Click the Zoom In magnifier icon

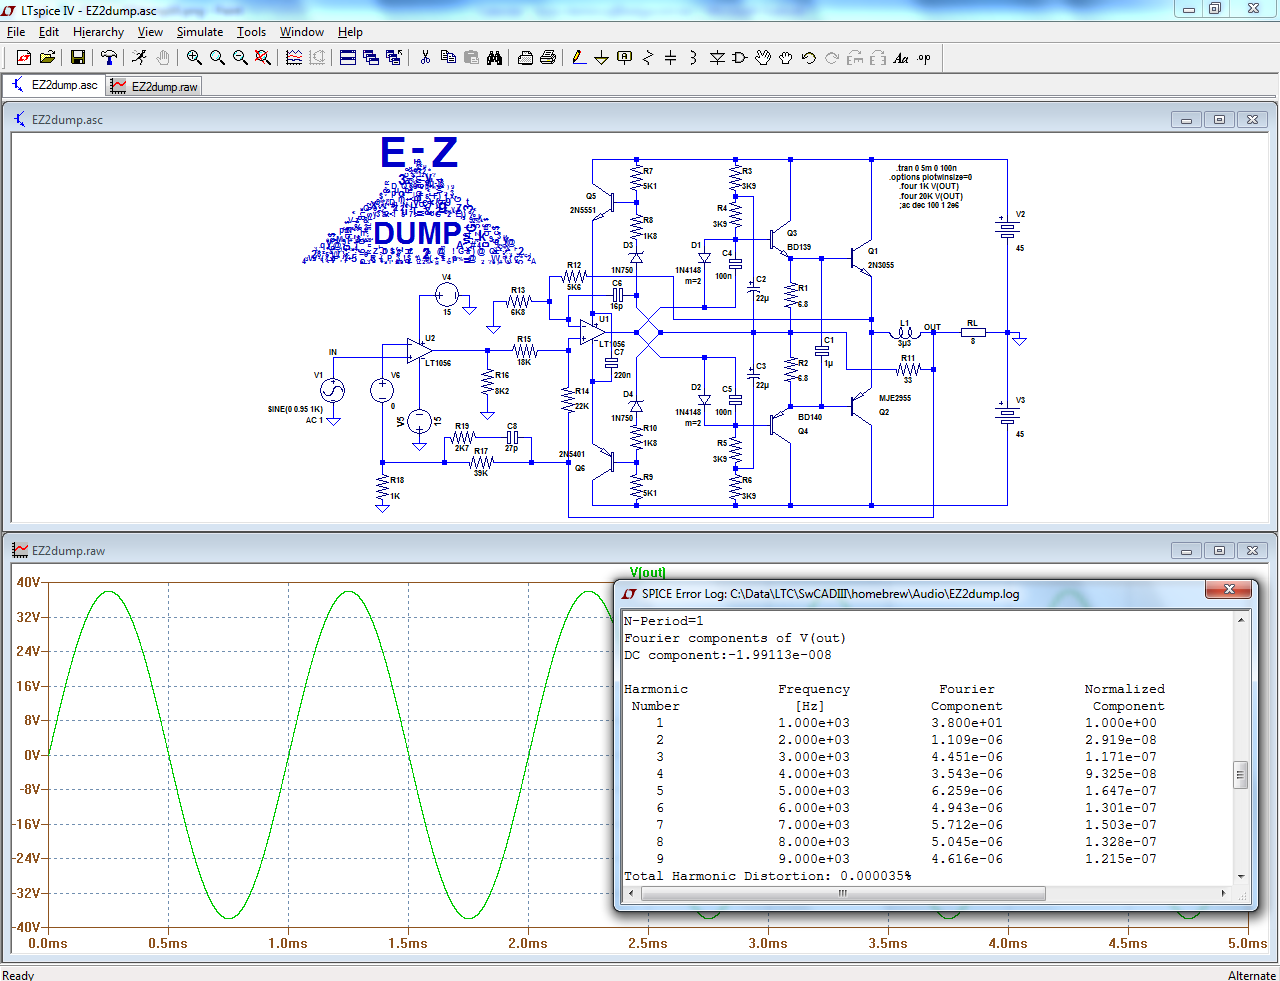tap(194, 58)
